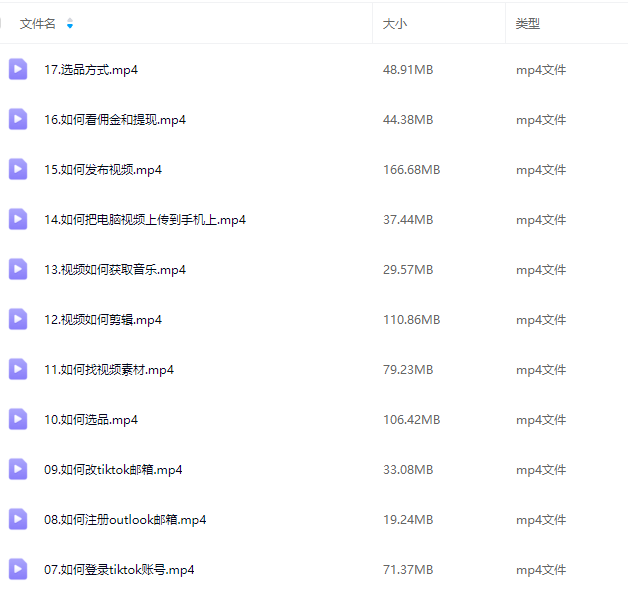Screen dimensions: 628x596
Task: Open file 13.视频如何获取音乐.mp4
Action: tap(115, 270)
